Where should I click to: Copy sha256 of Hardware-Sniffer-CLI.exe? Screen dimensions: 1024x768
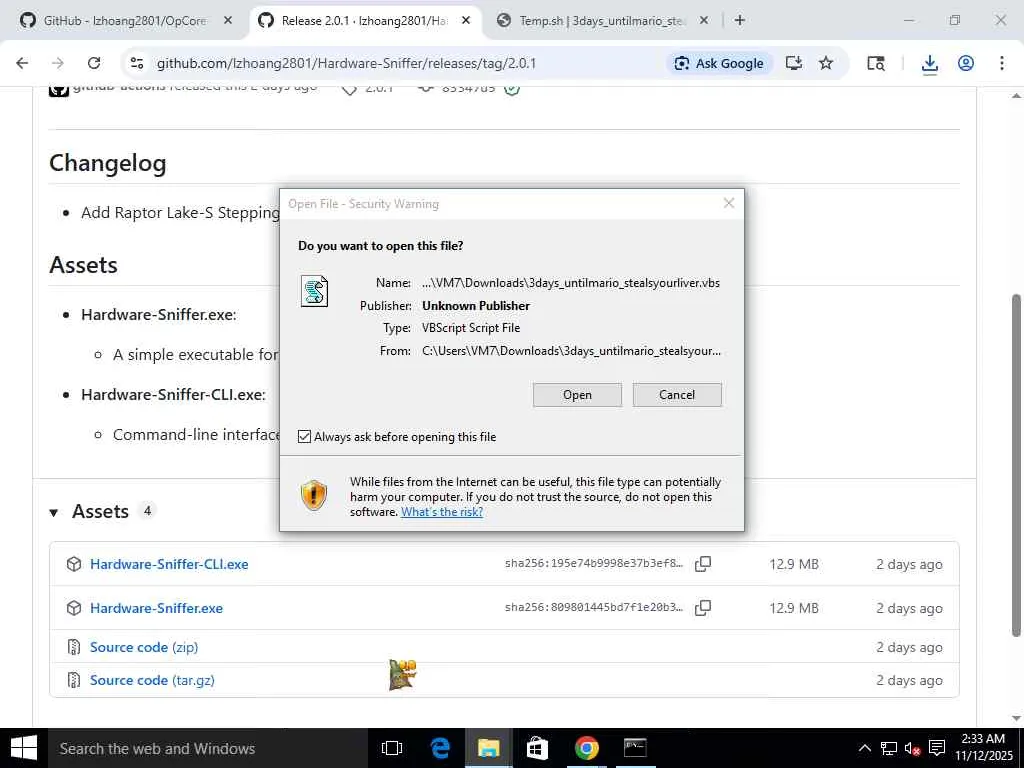click(x=703, y=564)
